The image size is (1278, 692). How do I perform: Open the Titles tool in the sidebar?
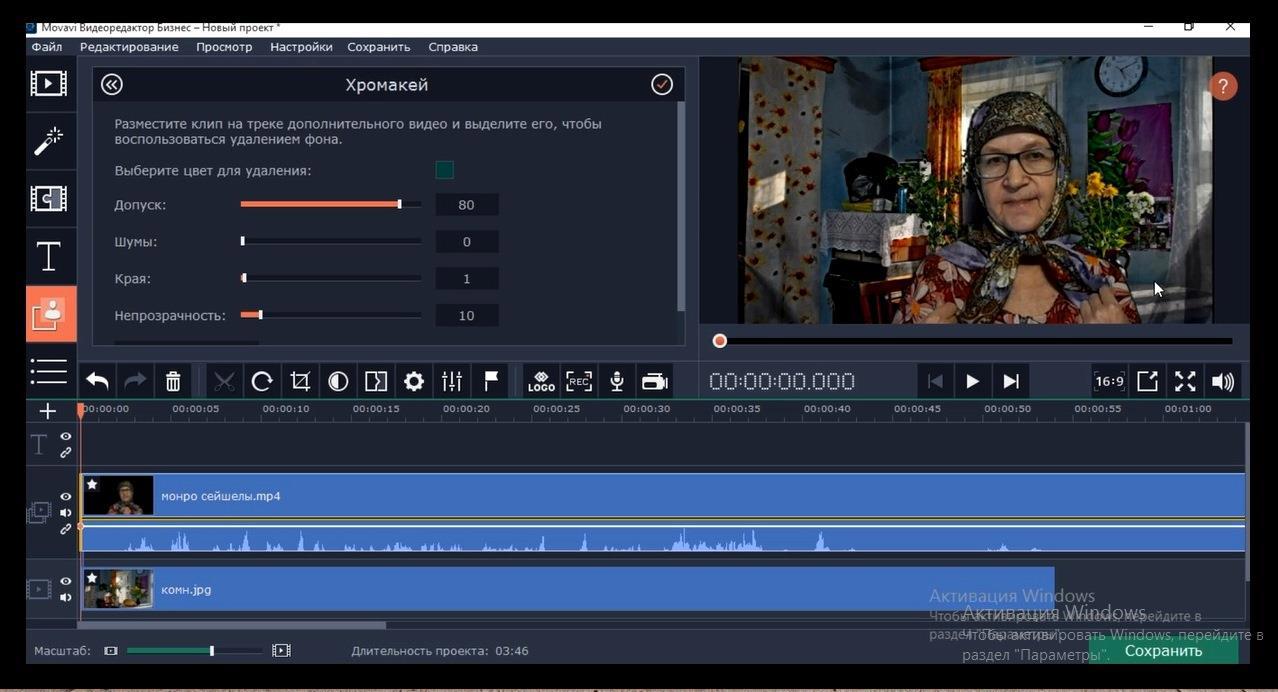[48, 256]
